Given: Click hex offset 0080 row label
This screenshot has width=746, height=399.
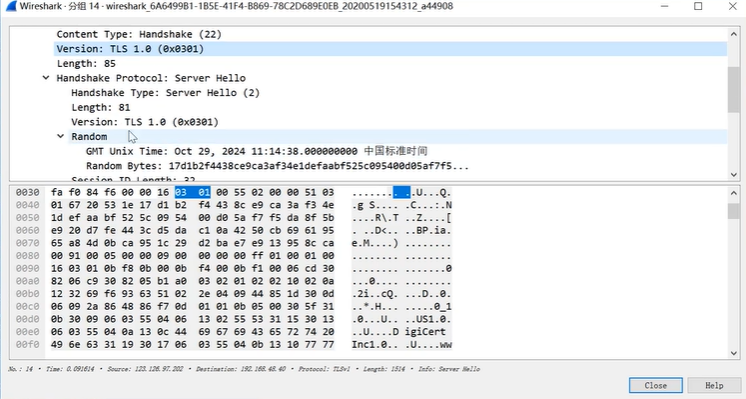Looking at the screenshot, I should point(28,255).
